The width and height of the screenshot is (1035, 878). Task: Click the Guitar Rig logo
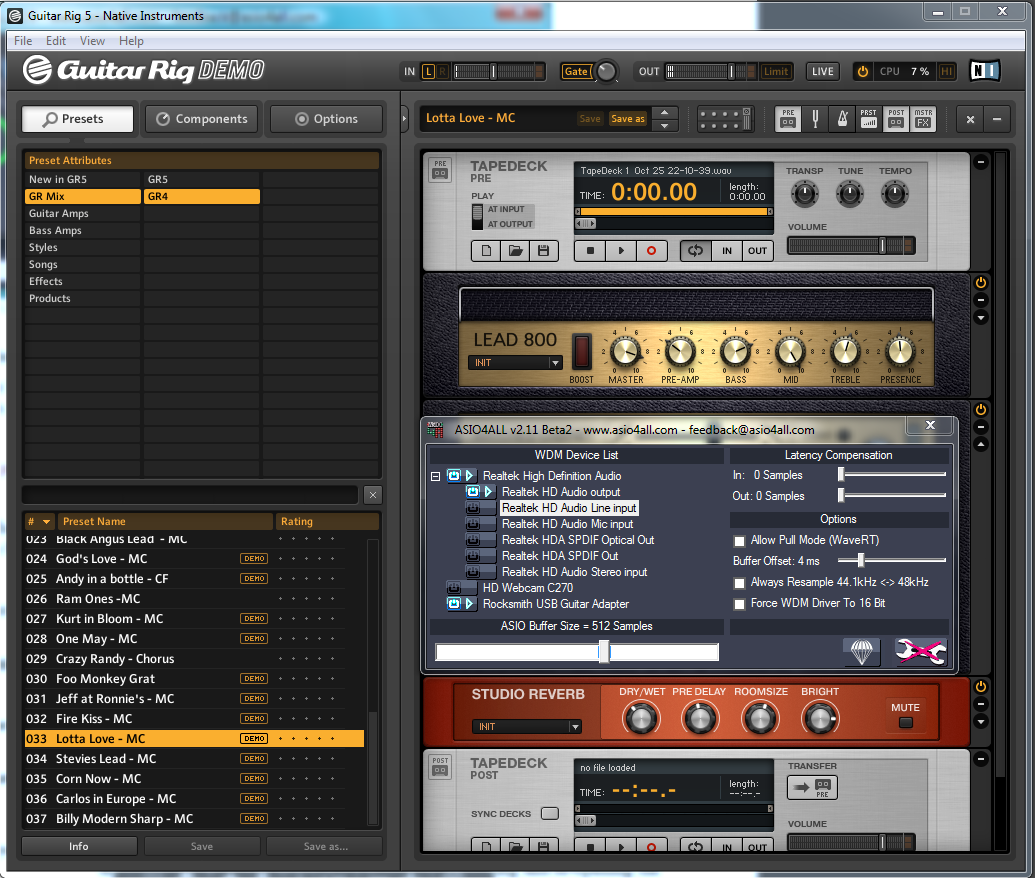click(143, 70)
